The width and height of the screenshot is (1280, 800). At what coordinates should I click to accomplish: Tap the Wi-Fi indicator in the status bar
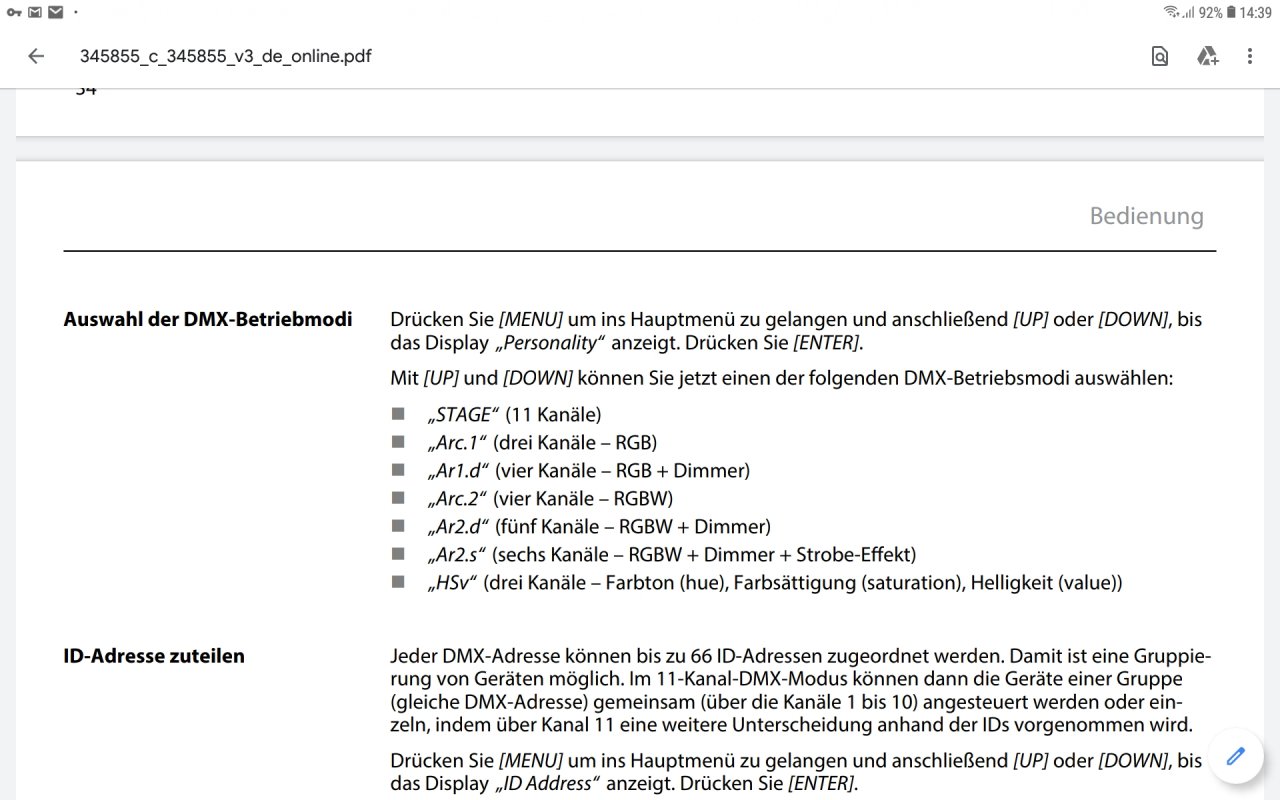point(1171,13)
